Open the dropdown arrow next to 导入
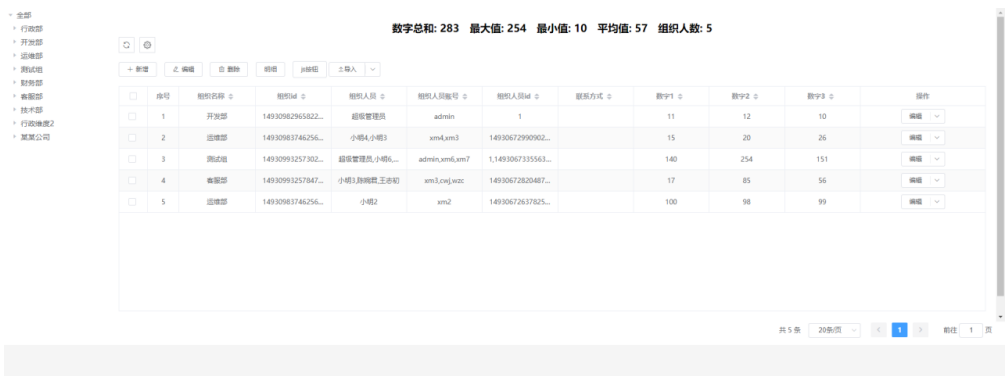The image size is (1005, 376). tap(373, 69)
